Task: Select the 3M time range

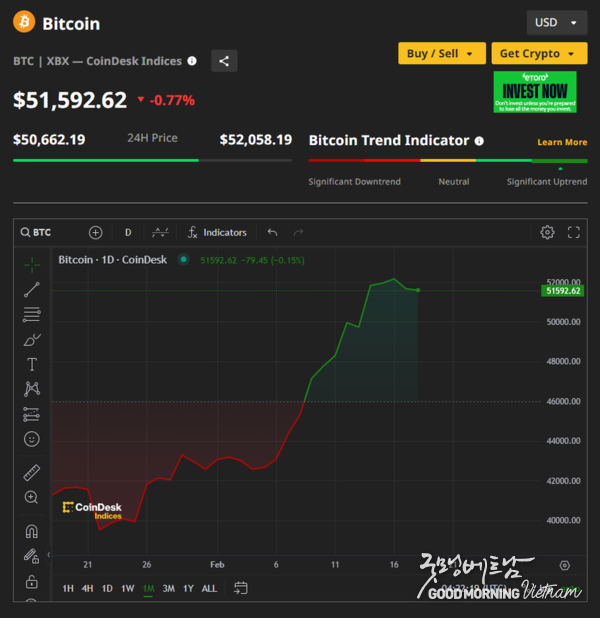Action: [x=169, y=588]
